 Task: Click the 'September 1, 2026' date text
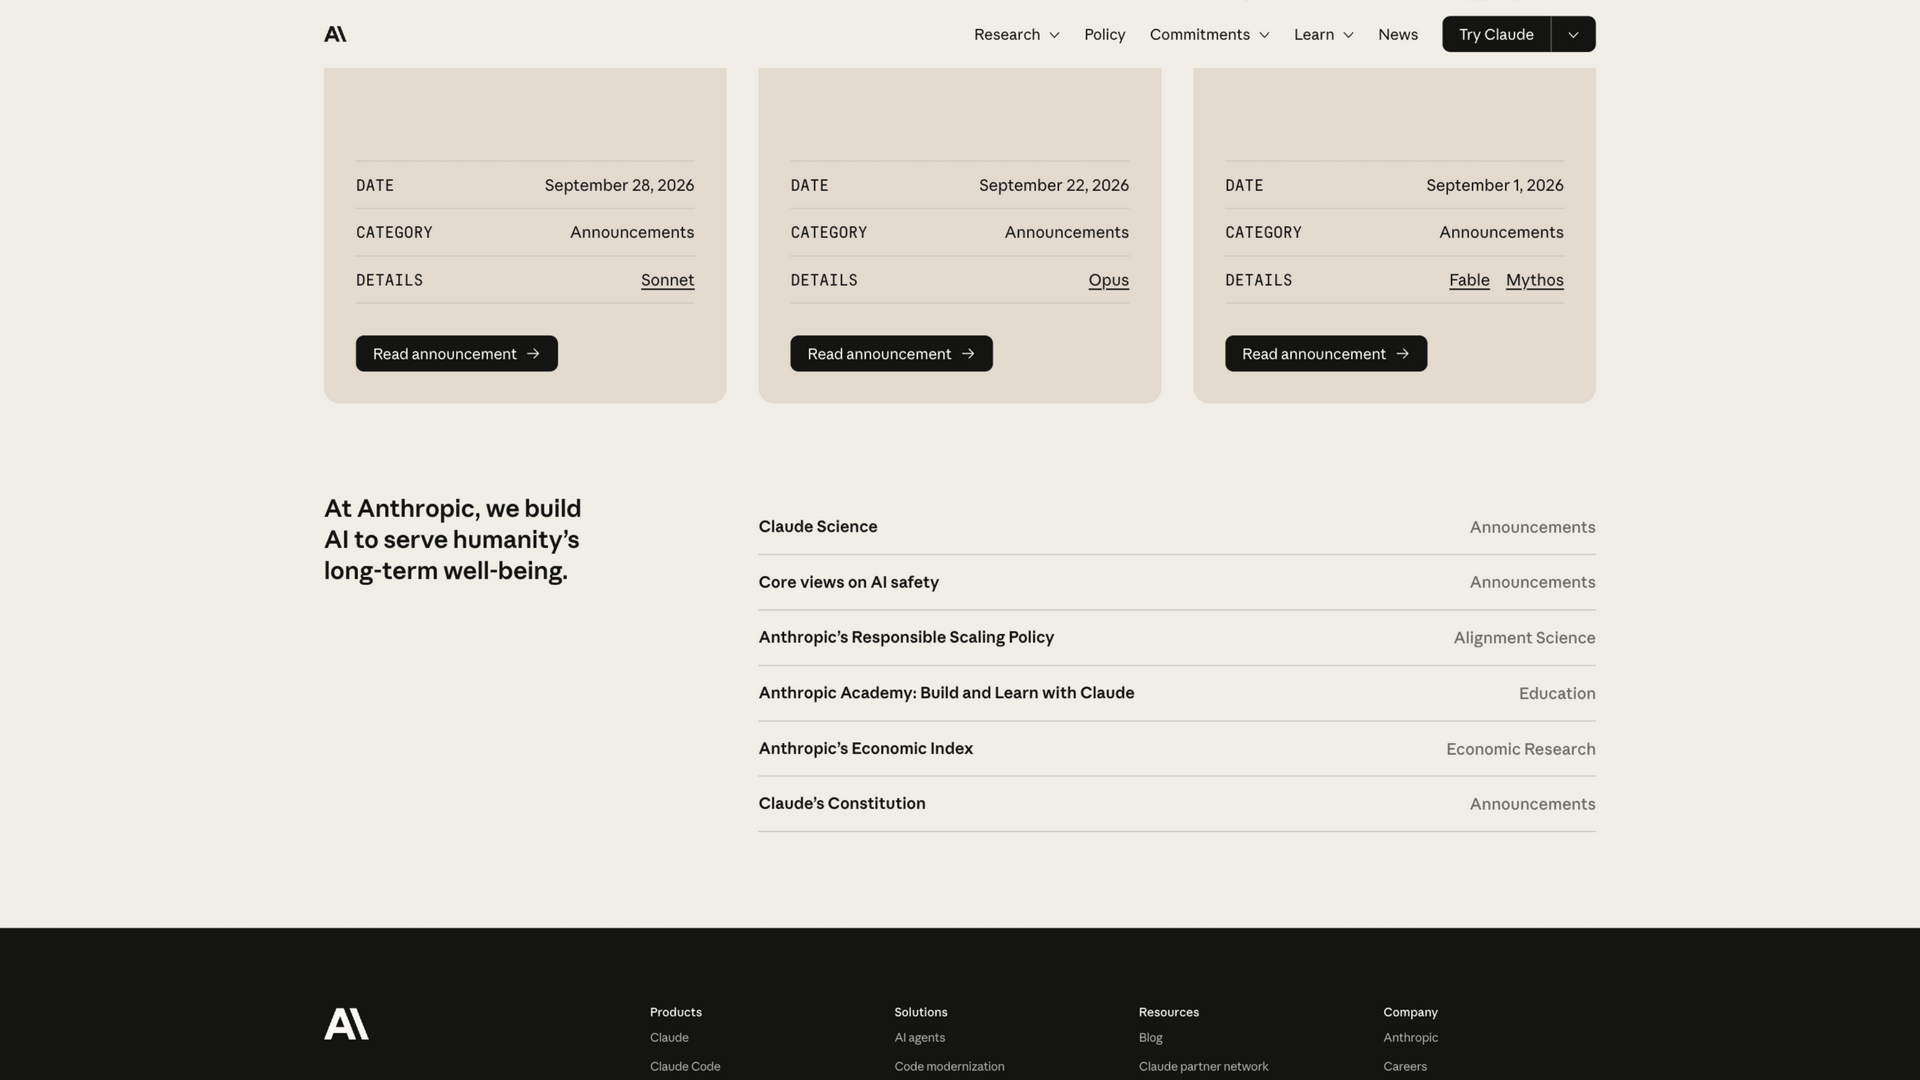1495,185
